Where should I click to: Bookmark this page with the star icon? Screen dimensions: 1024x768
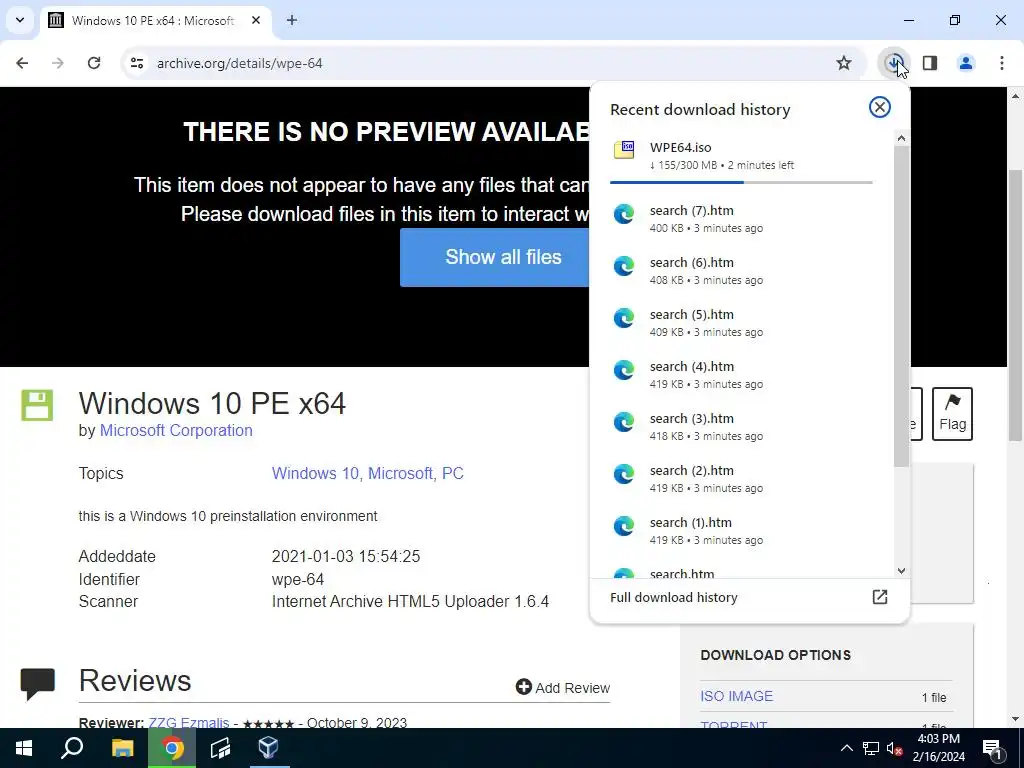coord(844,63)
